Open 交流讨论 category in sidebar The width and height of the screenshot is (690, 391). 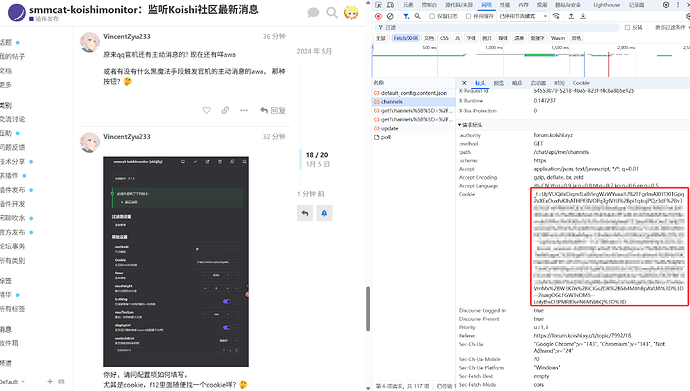click(13, 119)
